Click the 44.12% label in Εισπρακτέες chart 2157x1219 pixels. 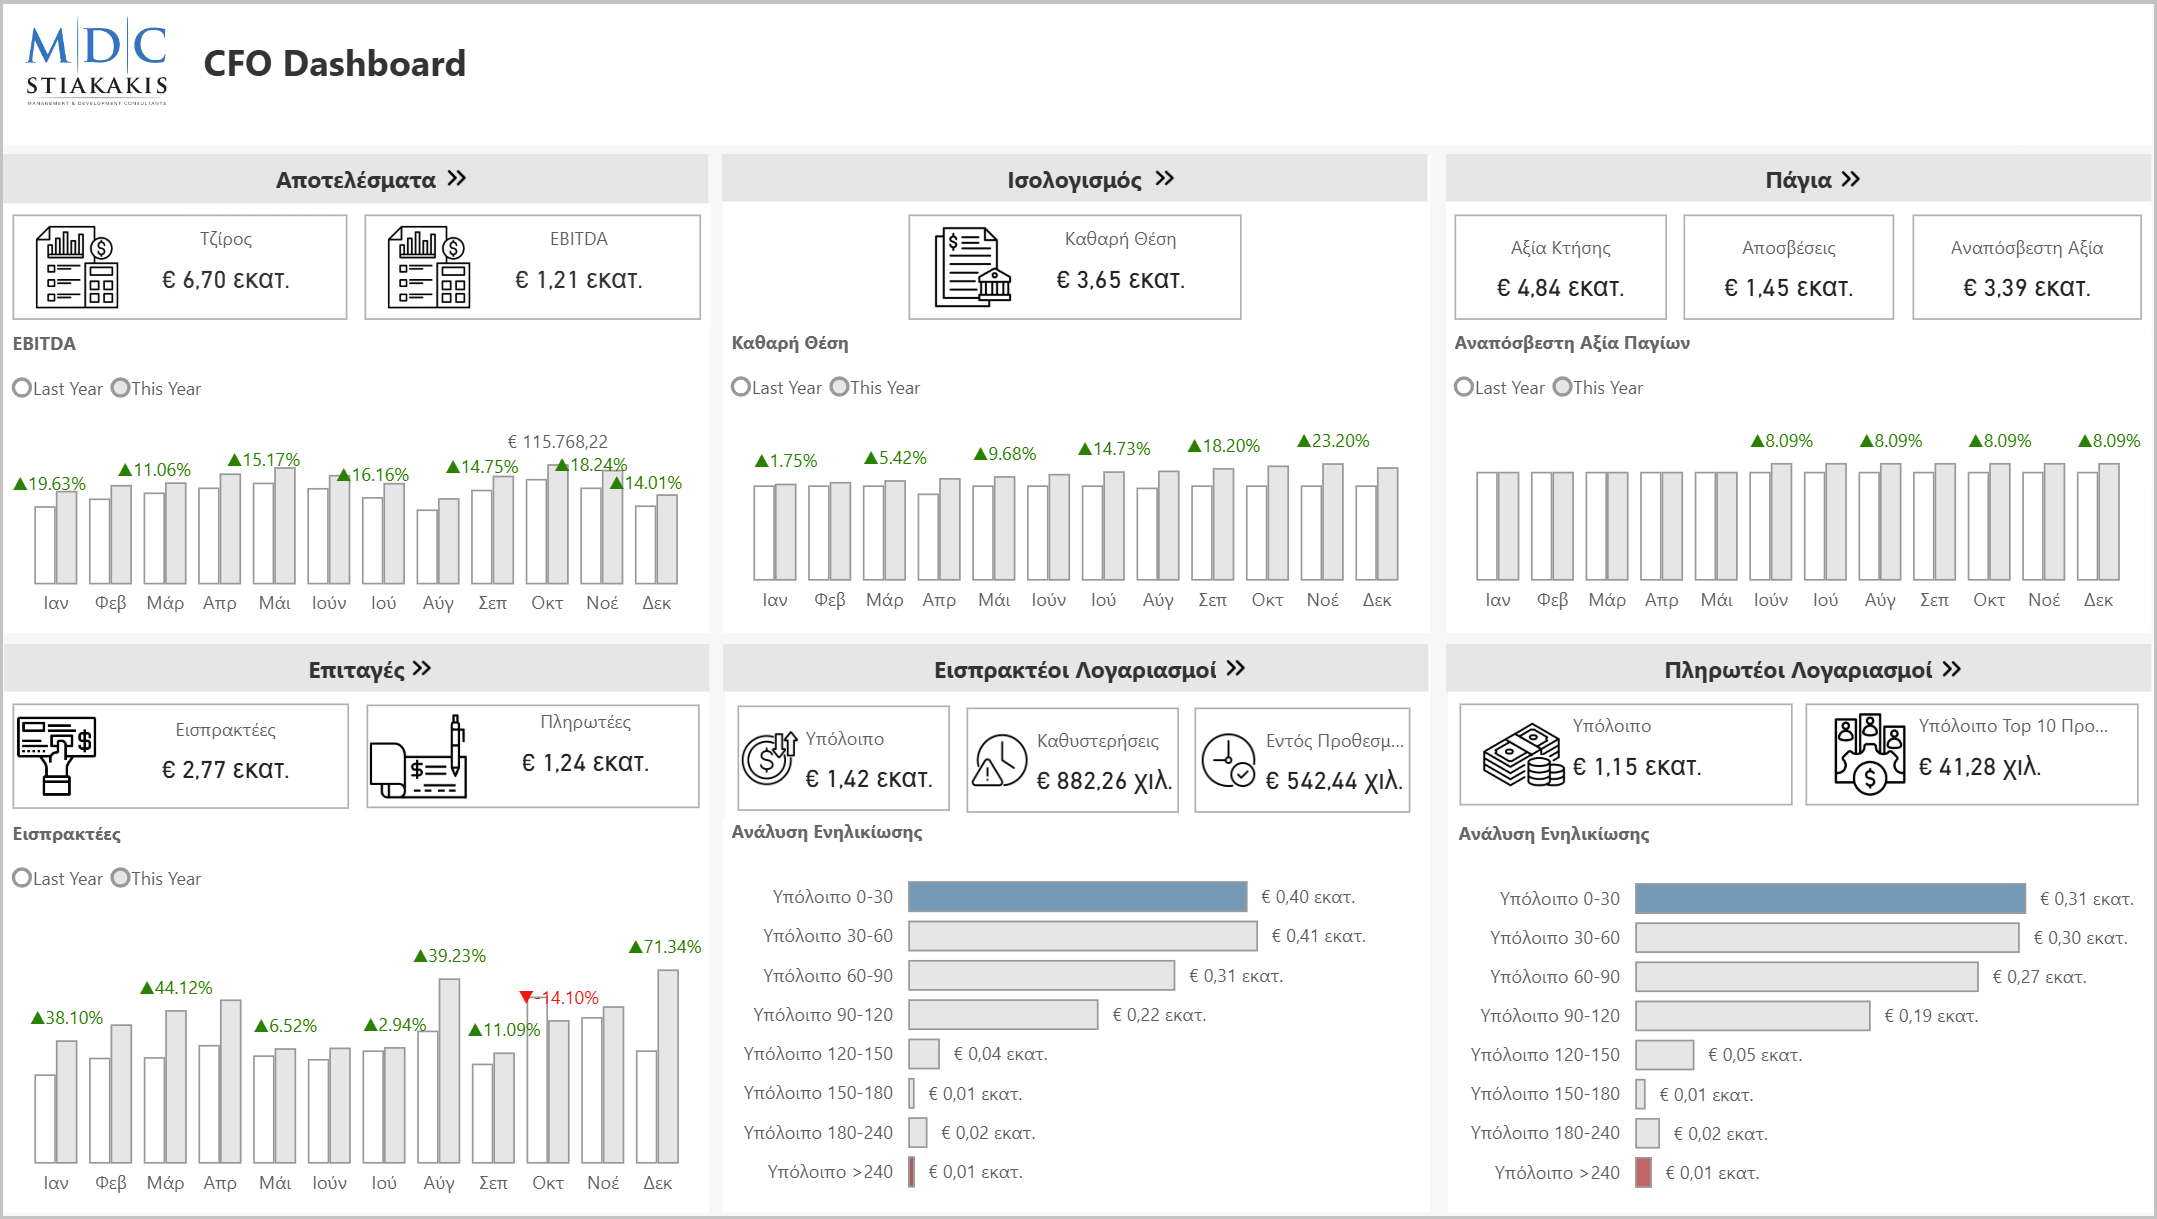pyautogui.click(x=176, y=988)
